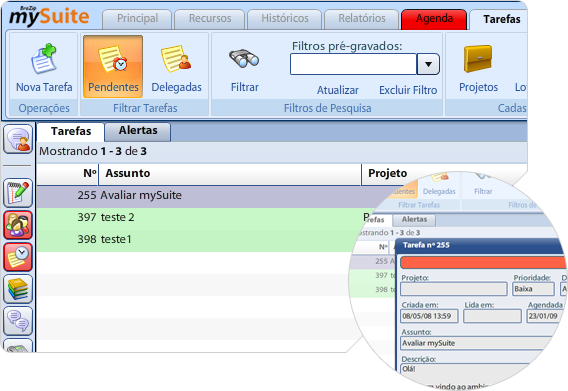Click the Filtros pré-gravados combo field
Viewport: 568px width, 391px height.
click(354, 64)
